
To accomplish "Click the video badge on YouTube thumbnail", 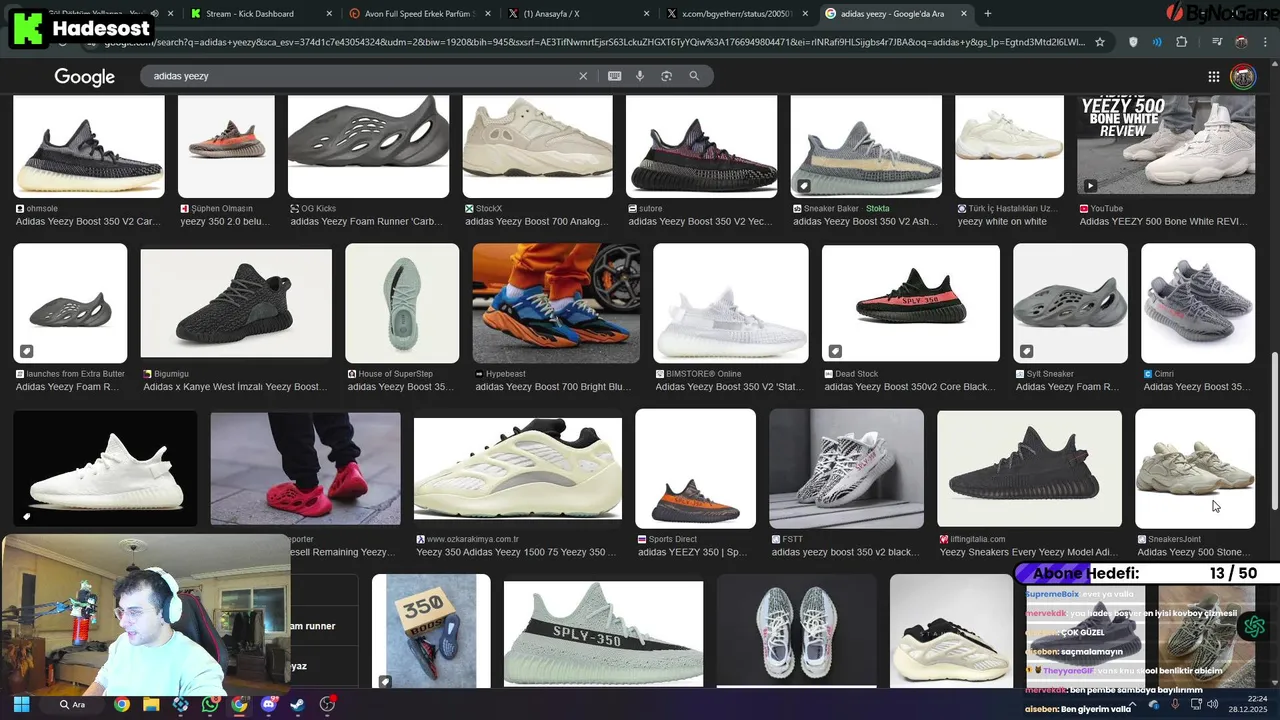I will click(1090, 185).
